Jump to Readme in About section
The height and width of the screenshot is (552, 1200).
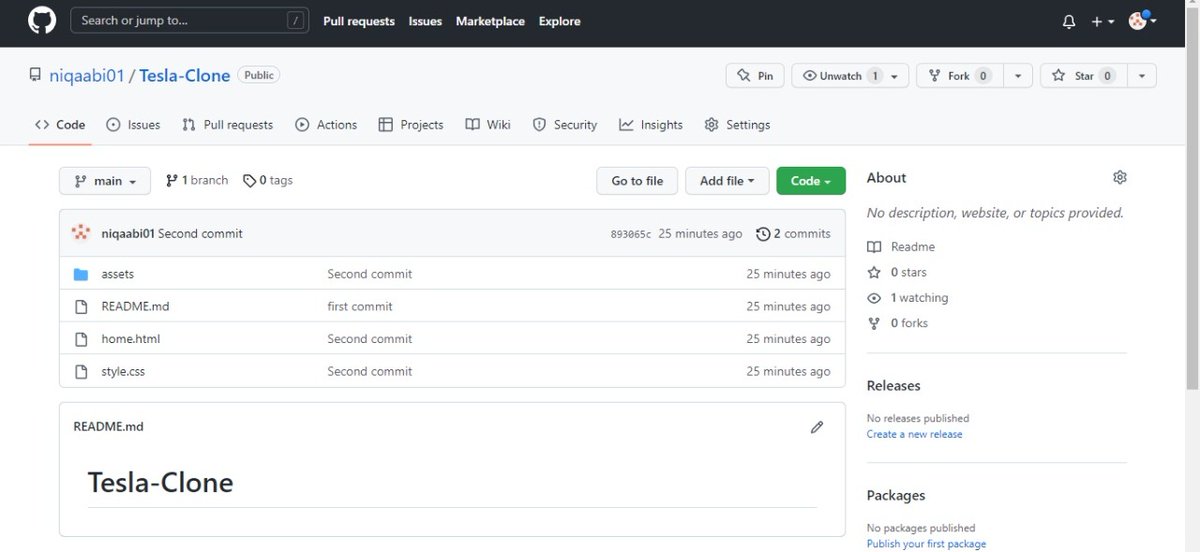click(902, 247)
